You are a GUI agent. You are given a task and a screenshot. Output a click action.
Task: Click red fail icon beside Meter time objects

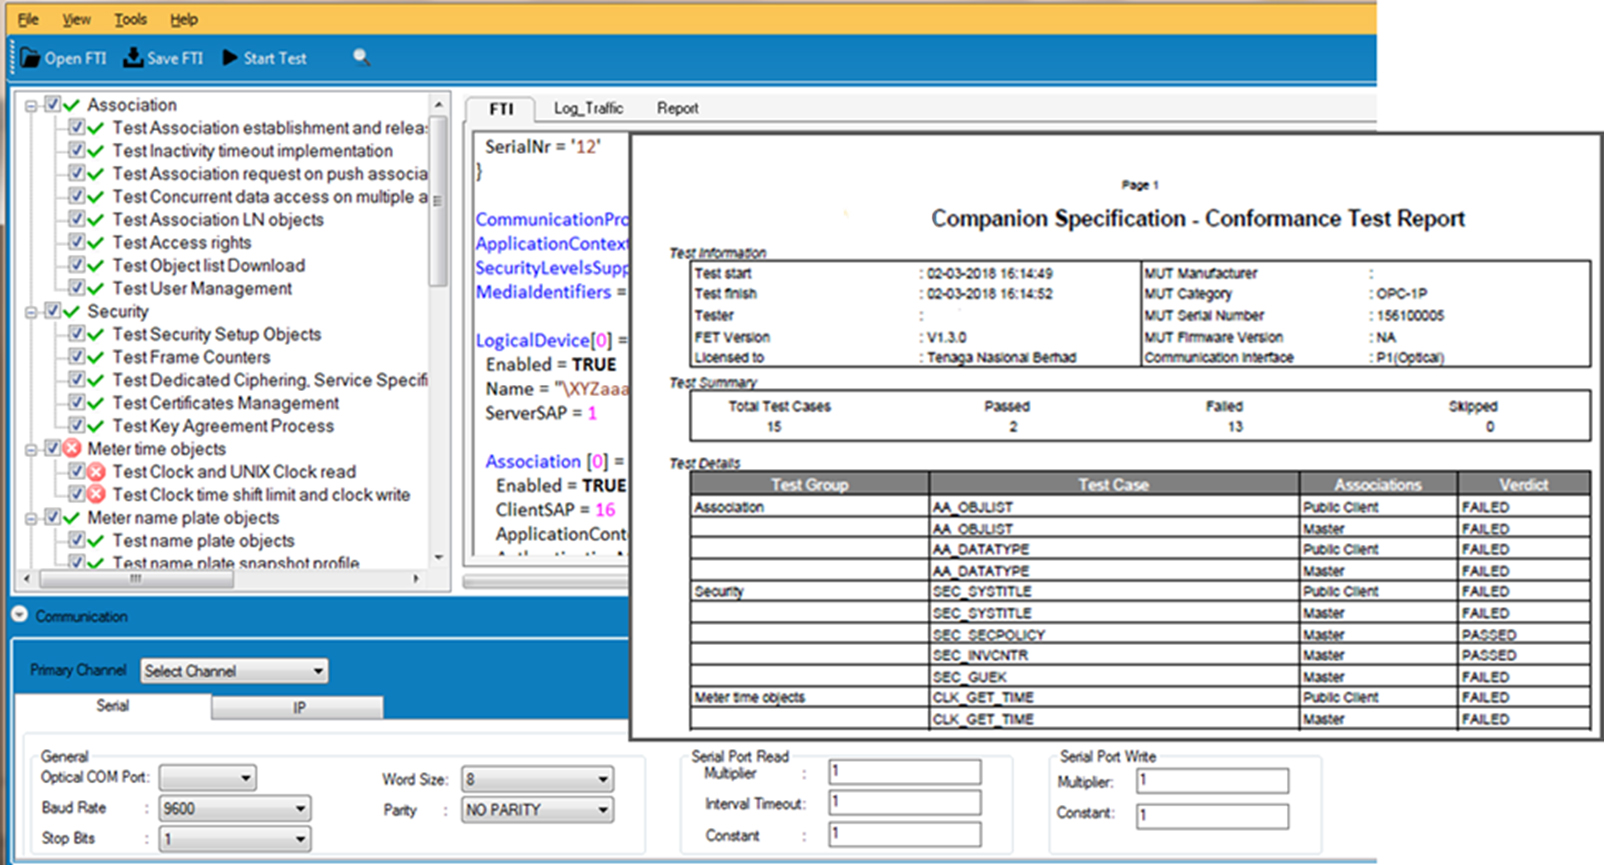point(72,449)
